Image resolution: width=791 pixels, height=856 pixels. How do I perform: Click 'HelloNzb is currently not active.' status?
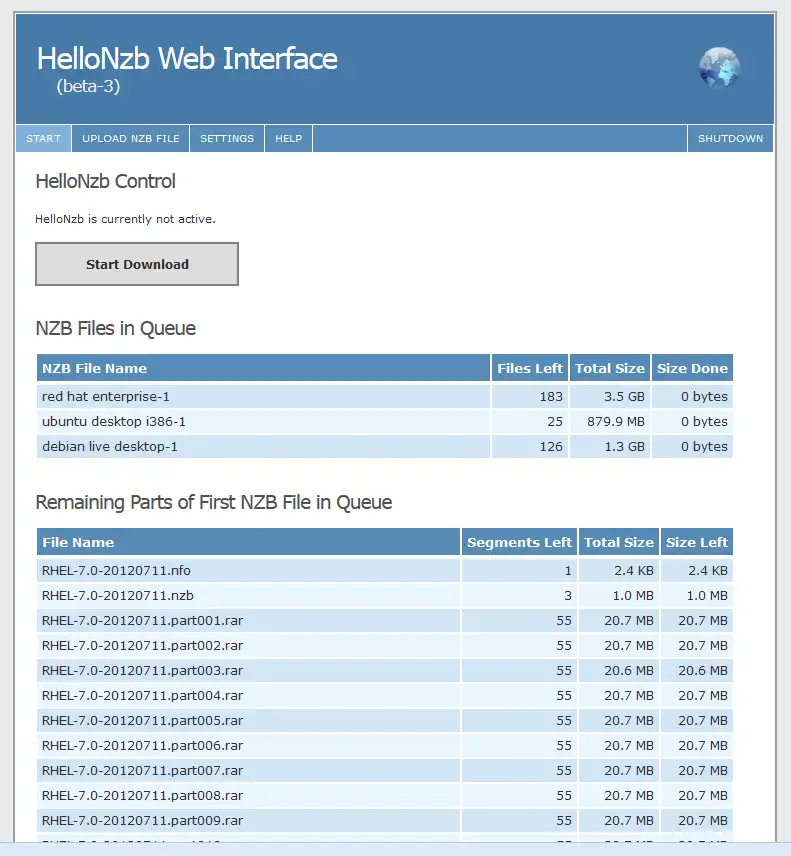coord(126,219)
